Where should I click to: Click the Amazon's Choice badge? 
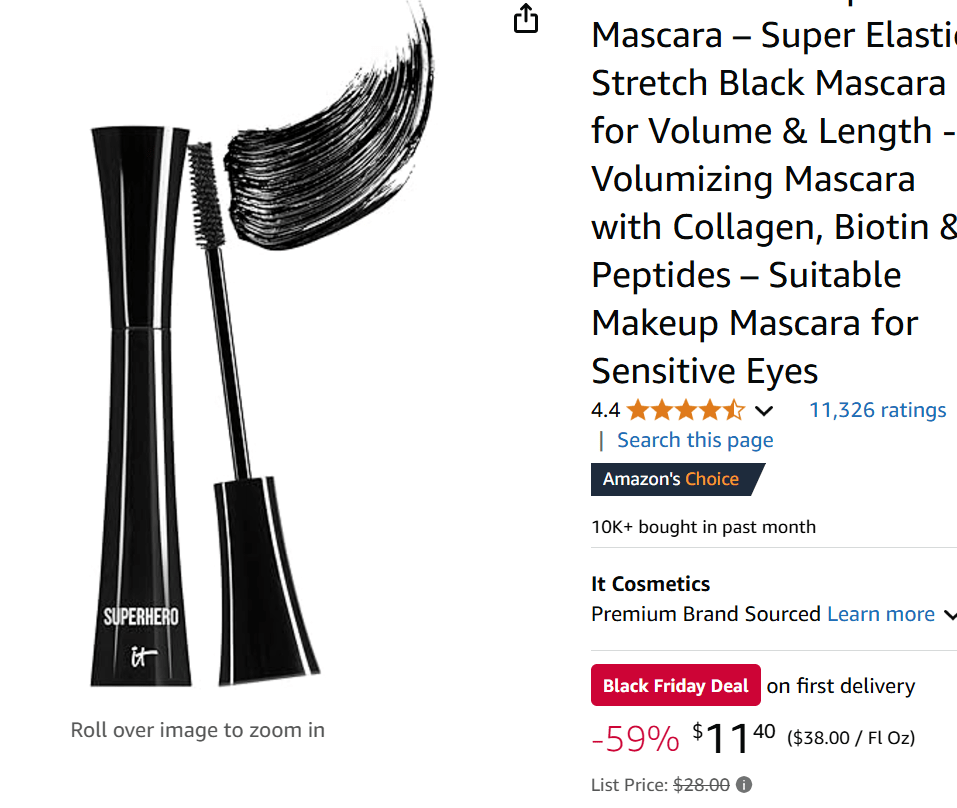(x=672, y=479)
